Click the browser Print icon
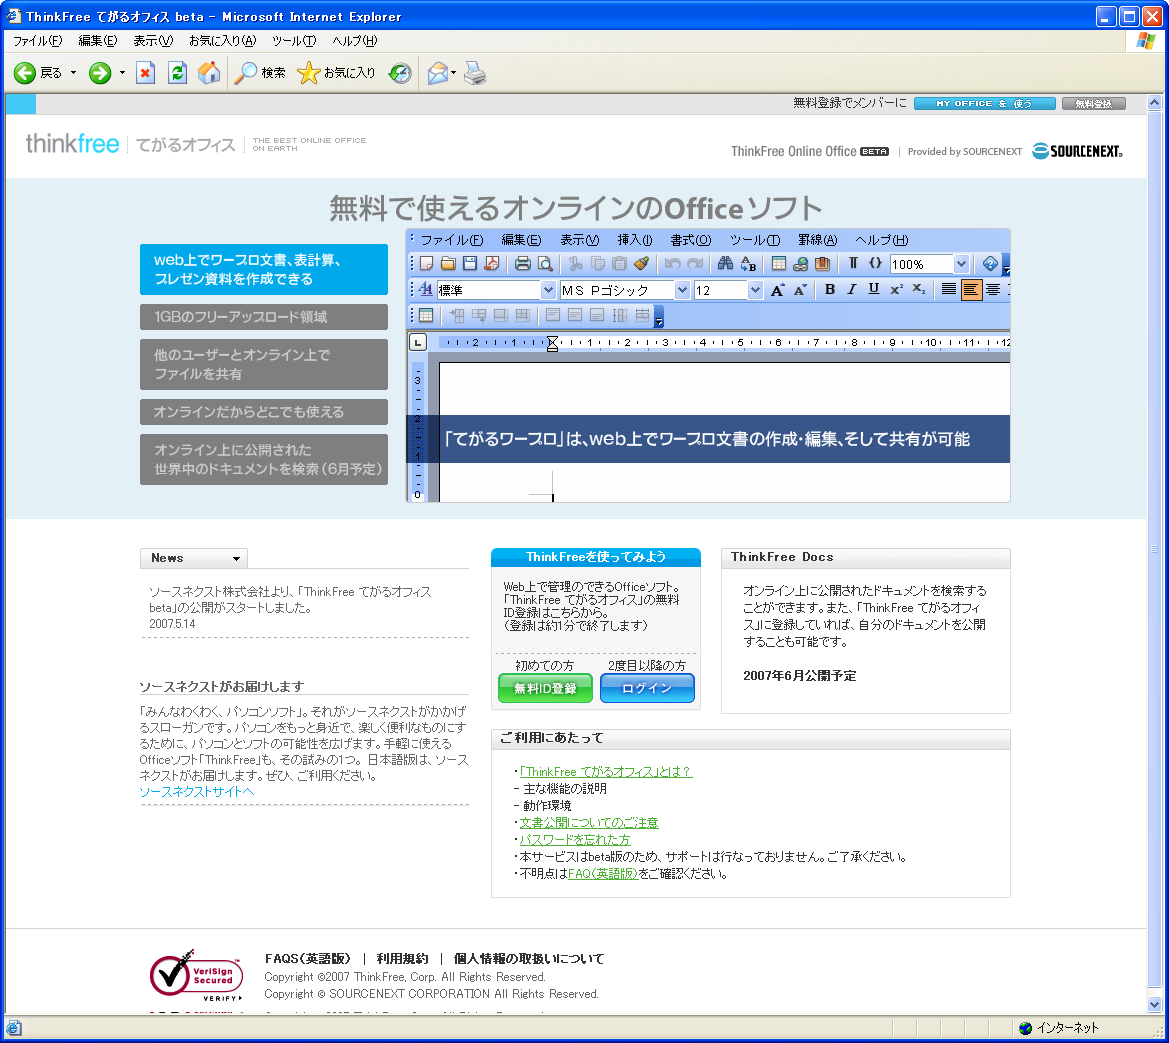Screen dimensions: 1169x1043 tap(475, 72)
